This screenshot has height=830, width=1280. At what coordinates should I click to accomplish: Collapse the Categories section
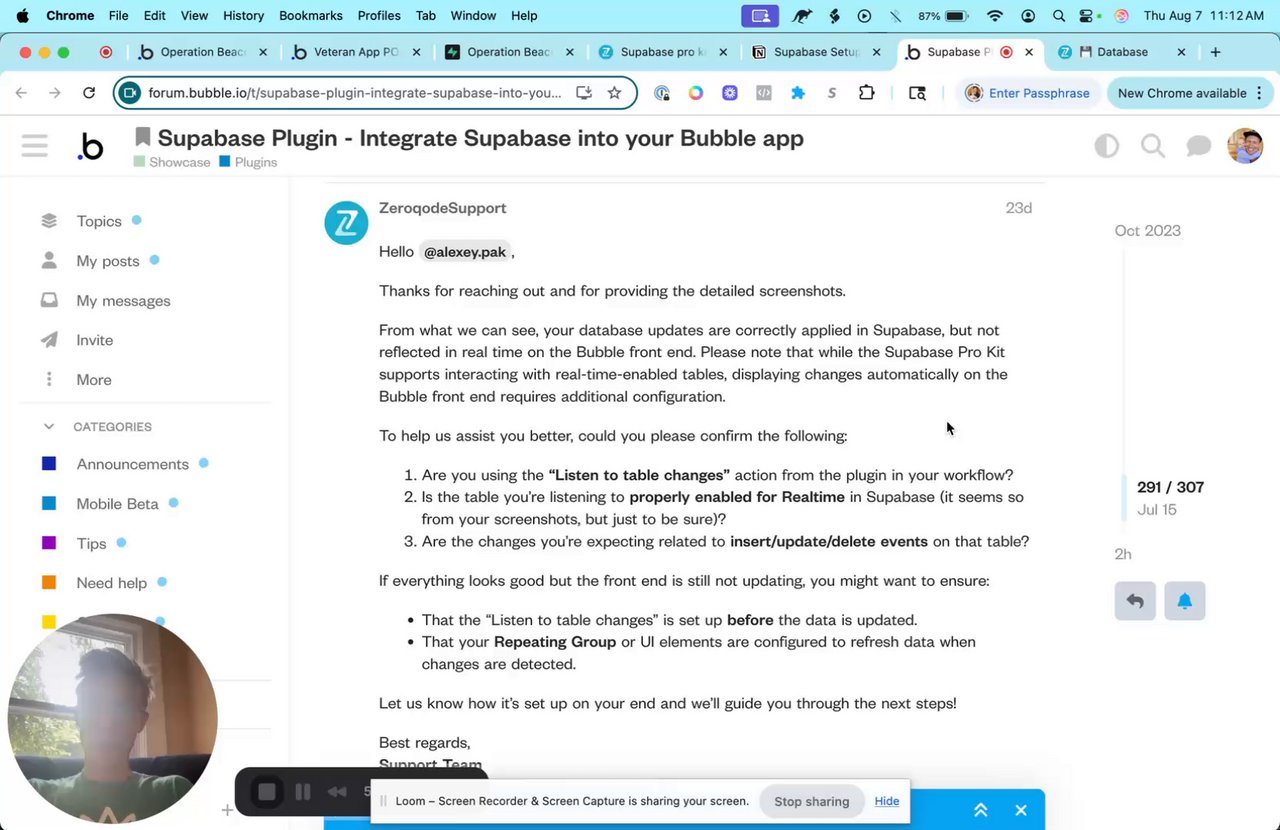[48, 427]
